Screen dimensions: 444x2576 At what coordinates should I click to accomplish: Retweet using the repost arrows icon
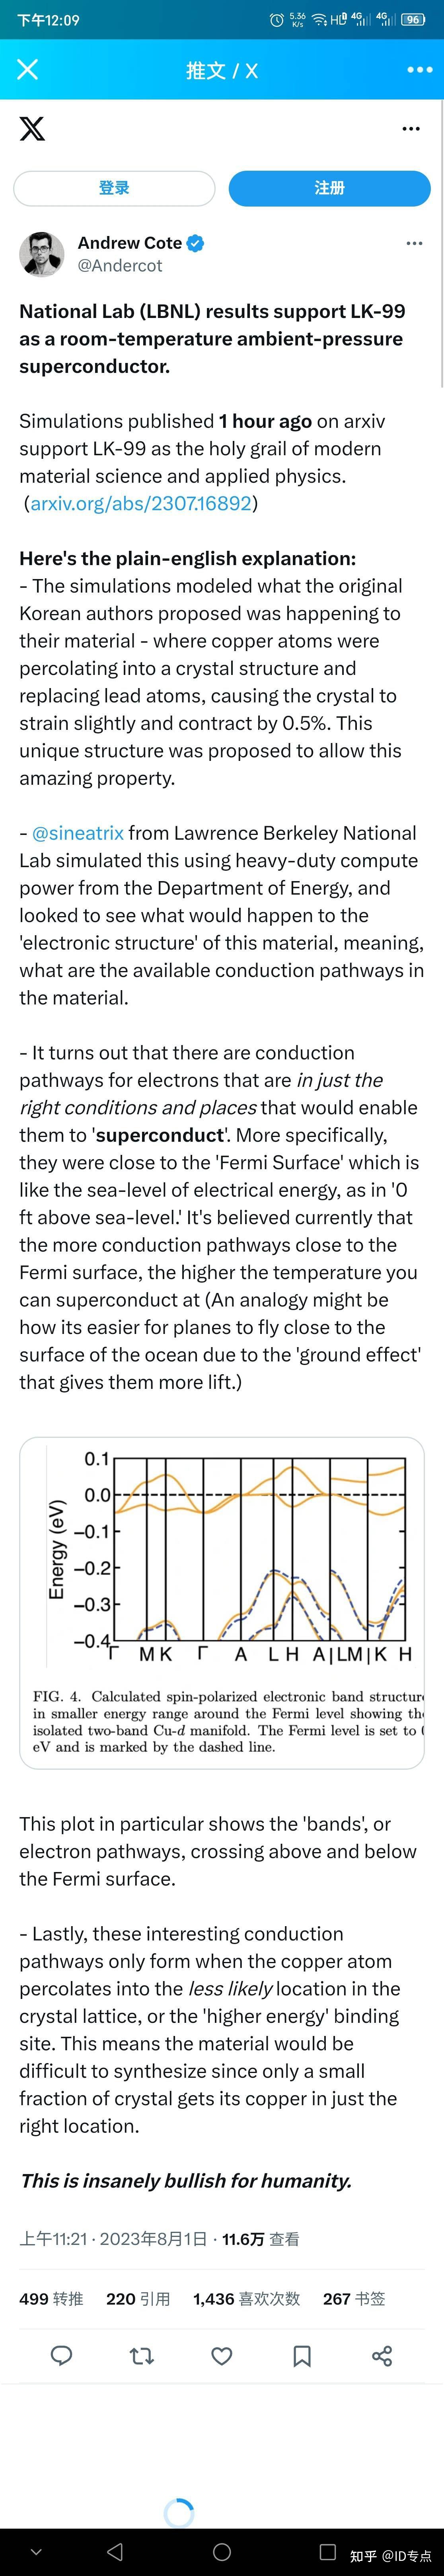pos(142,2356)
